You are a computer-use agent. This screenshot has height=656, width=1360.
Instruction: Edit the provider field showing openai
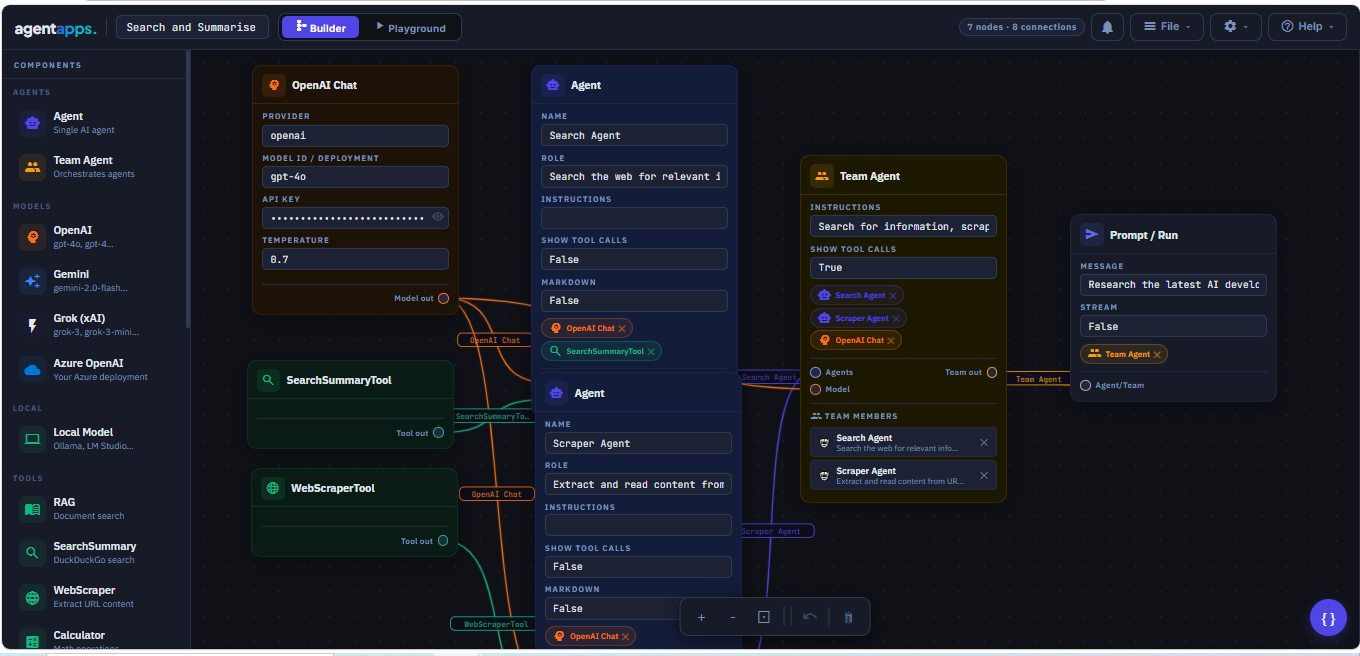pyautogui.click(x=355, y=136)
